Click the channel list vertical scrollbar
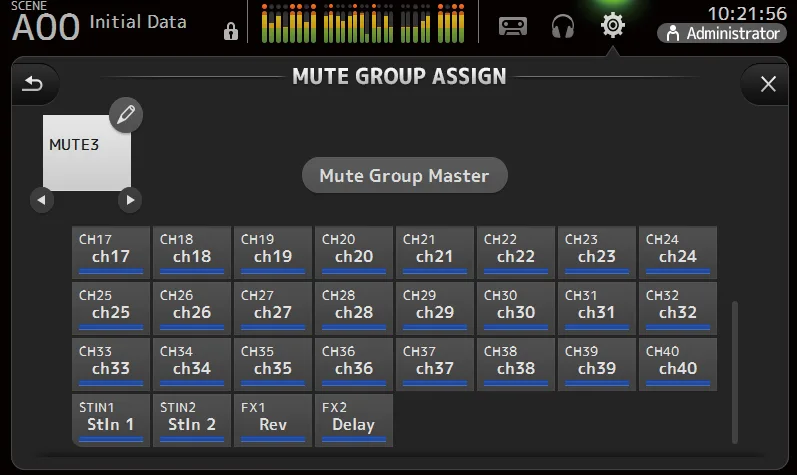Screen dimensions: 797x475 (734, 372)
